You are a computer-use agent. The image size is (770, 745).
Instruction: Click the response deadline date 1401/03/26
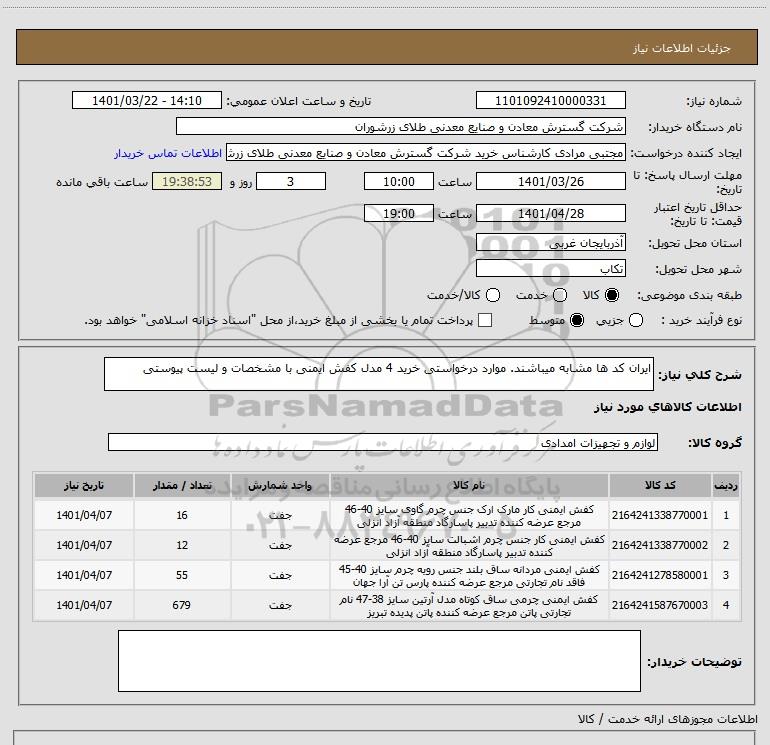tap(550, 182)
